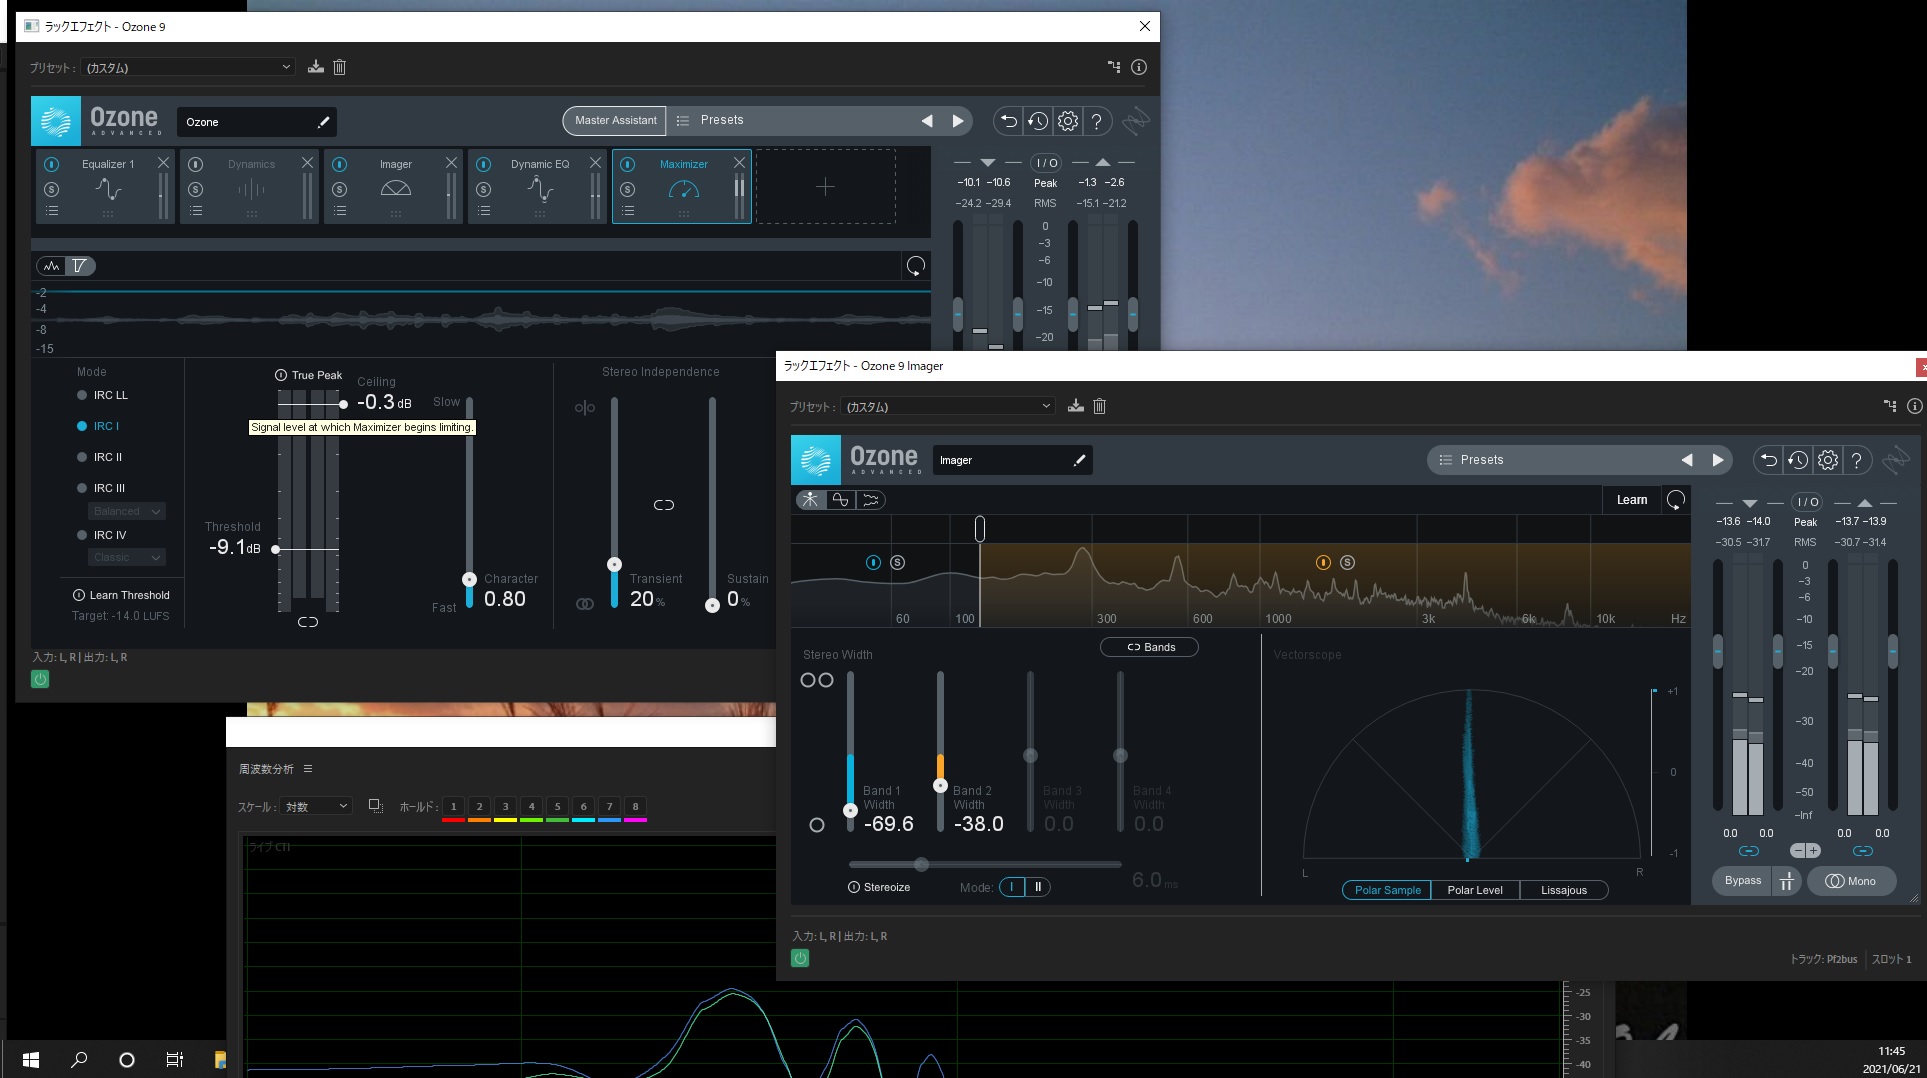Select IRC IV mode
This screenshot has width=1927, height=1078.
point(102,535)
